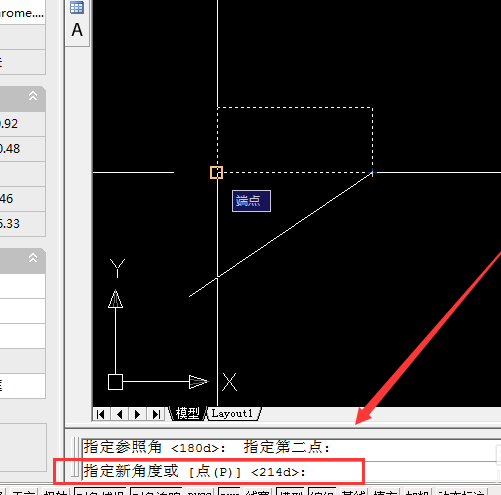Image resolution: width=501 pixels, height=495 pixels.
Task: Click the command history line 指定参照角 <180d>
Action: (x=155, y=447)
